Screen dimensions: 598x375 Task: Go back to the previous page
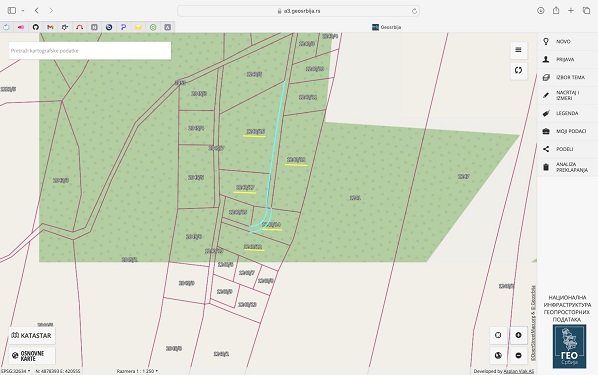click(x=37, y=11)
